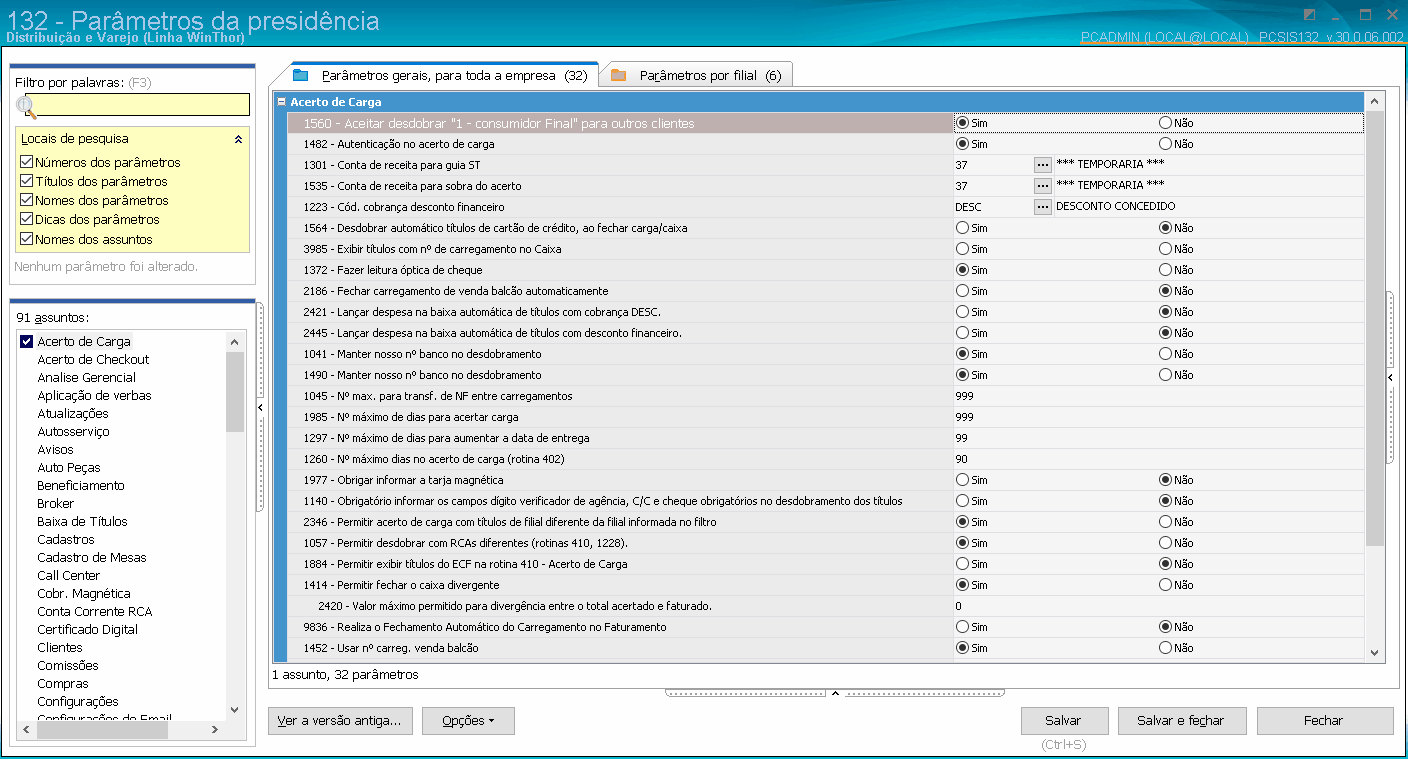Collapse the Locais de pesquisa panel
This screenshot has width=1408, height=759.
(238, 140)
